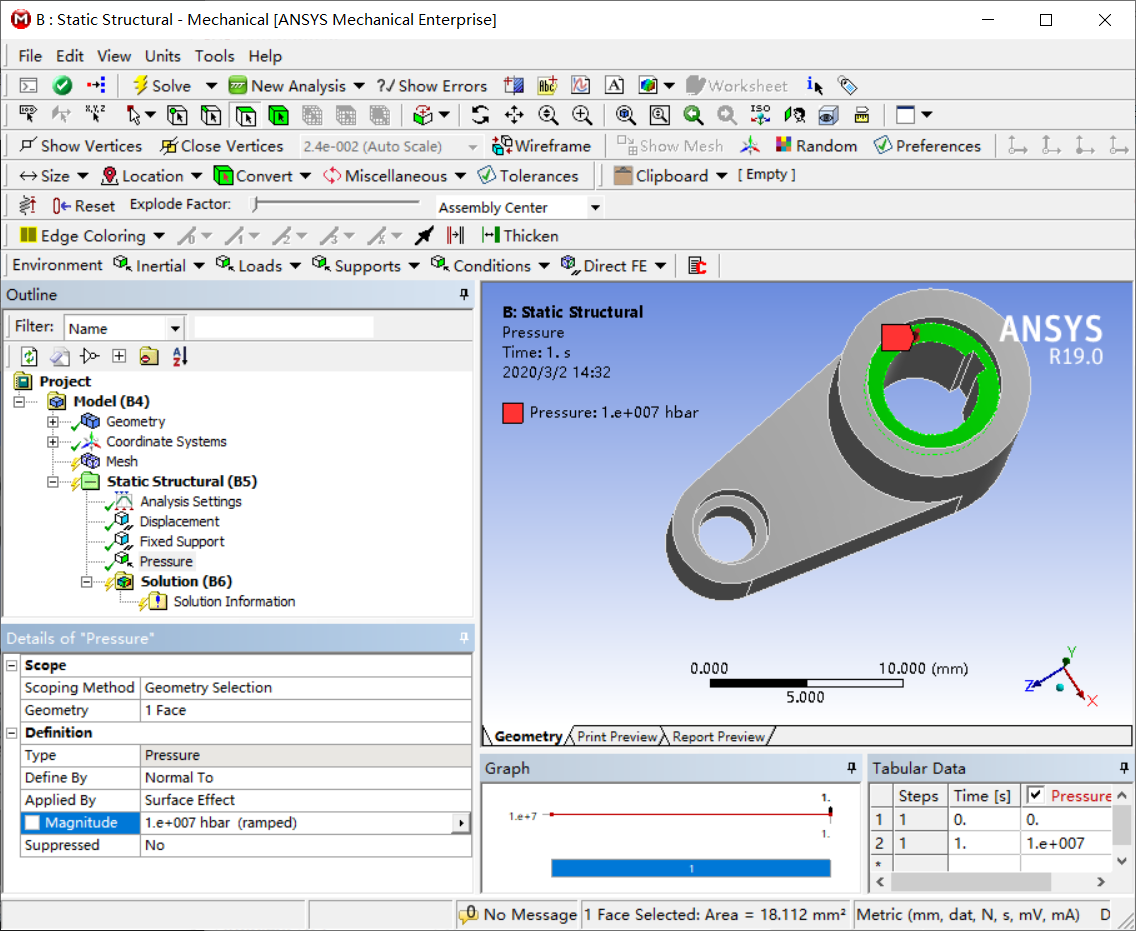1136x931 pixels.
Task: Click the blue step bar in Graph
Action: coord(690,868)
